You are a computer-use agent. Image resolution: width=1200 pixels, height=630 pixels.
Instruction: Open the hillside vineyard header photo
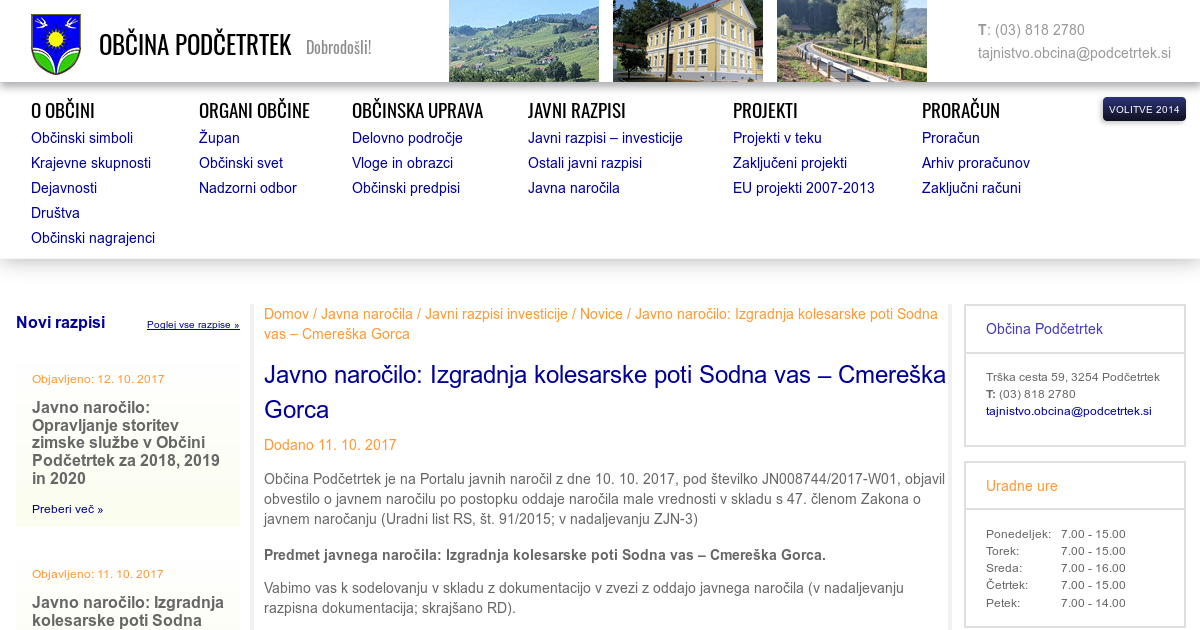coord(523,41)
